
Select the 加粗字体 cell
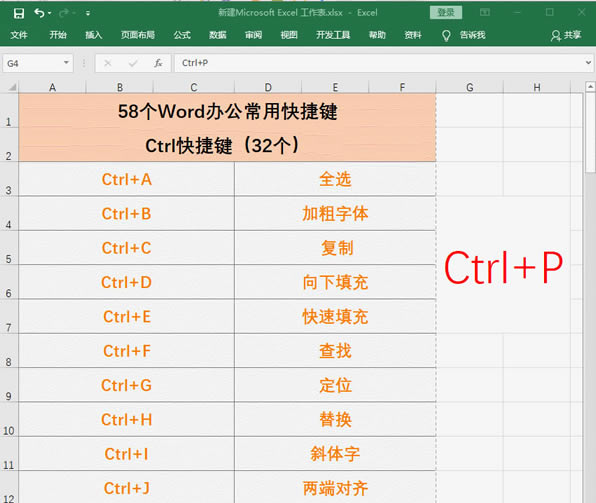coord(335,214)
